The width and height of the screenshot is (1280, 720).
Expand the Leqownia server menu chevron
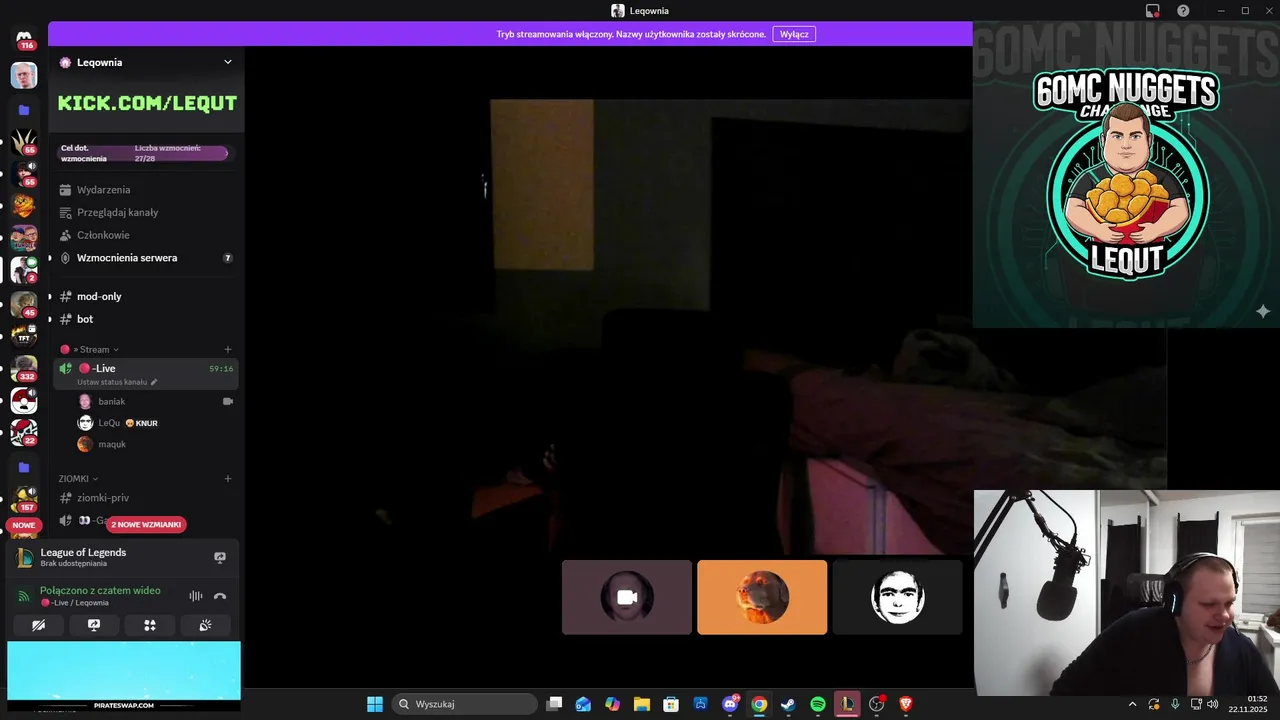228,62
